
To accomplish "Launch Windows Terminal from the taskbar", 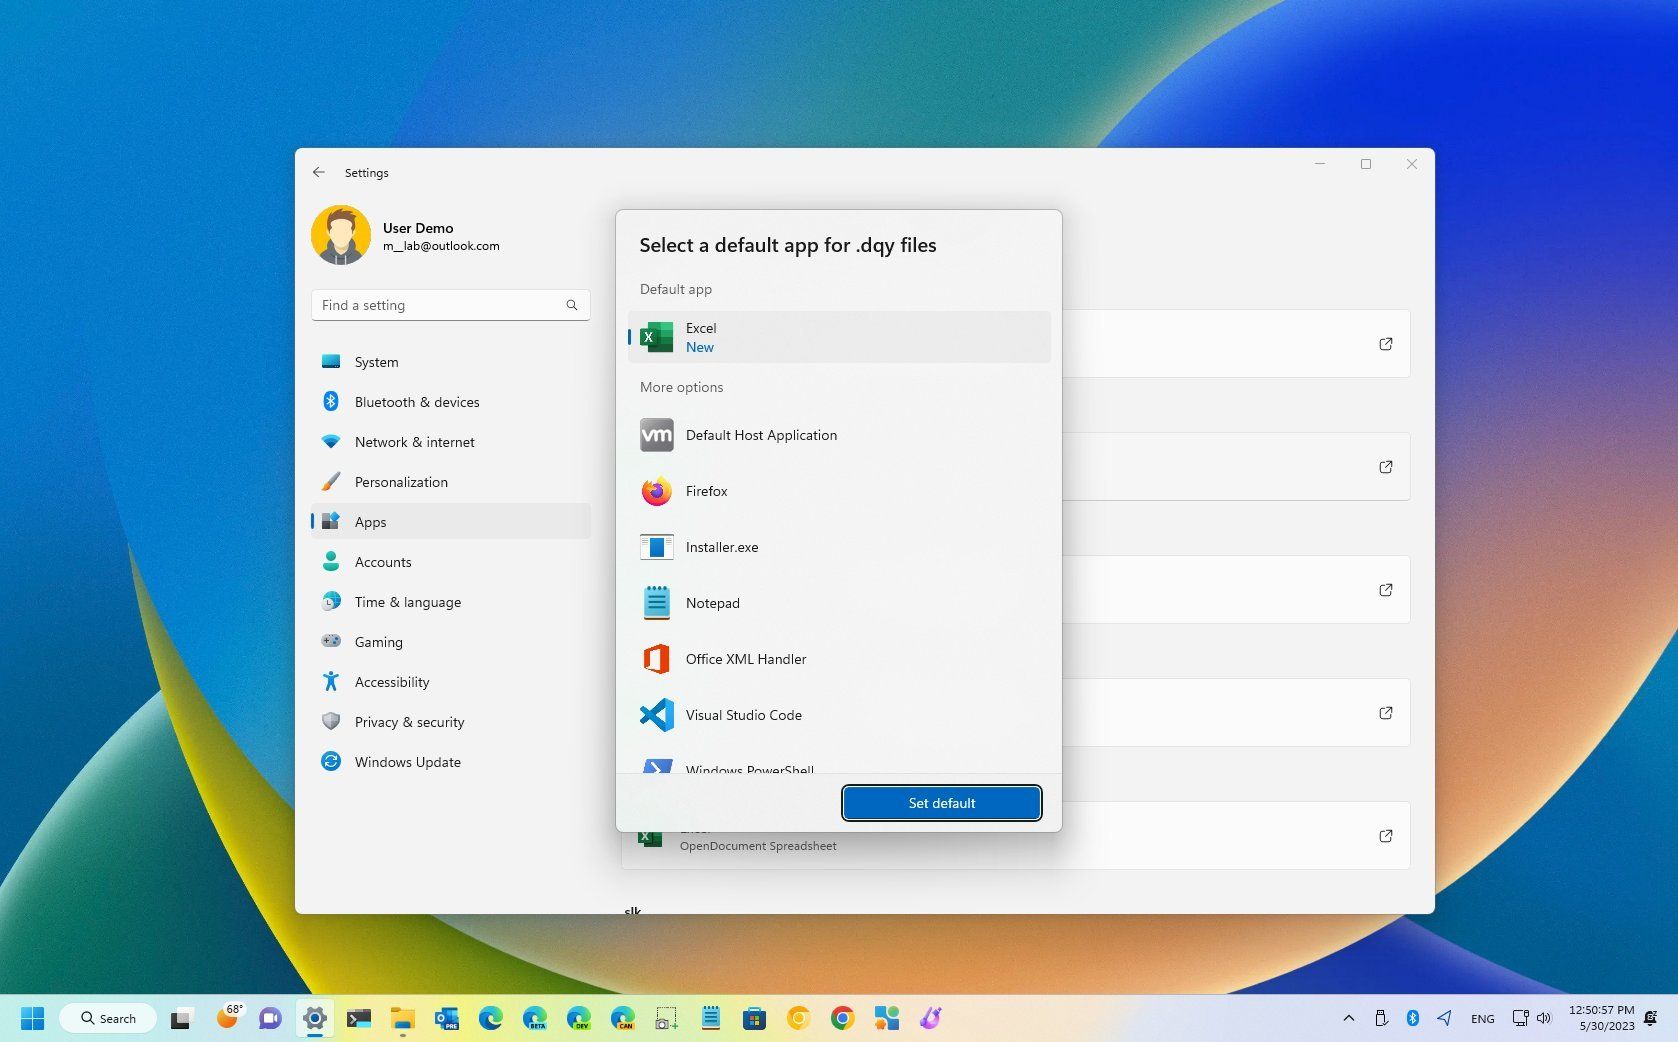I will pyautogui.click(x=358, y=1018).
